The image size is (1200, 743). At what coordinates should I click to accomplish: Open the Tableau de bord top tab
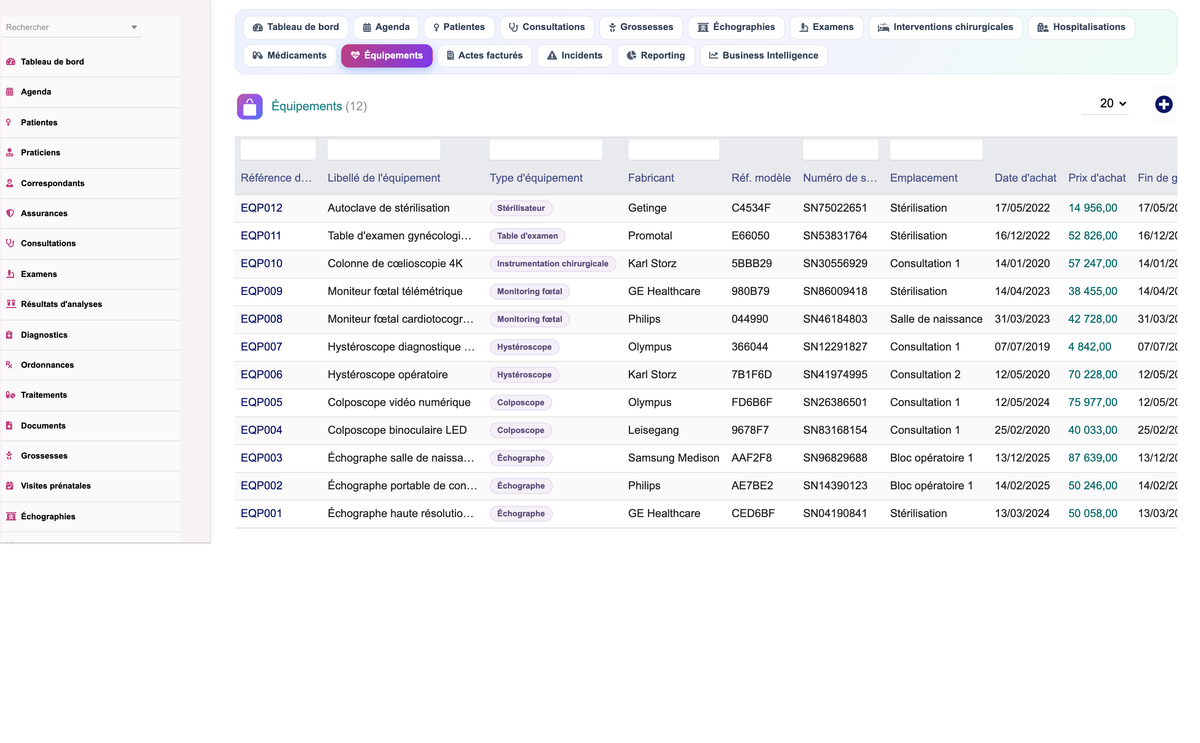click(296, 27)
